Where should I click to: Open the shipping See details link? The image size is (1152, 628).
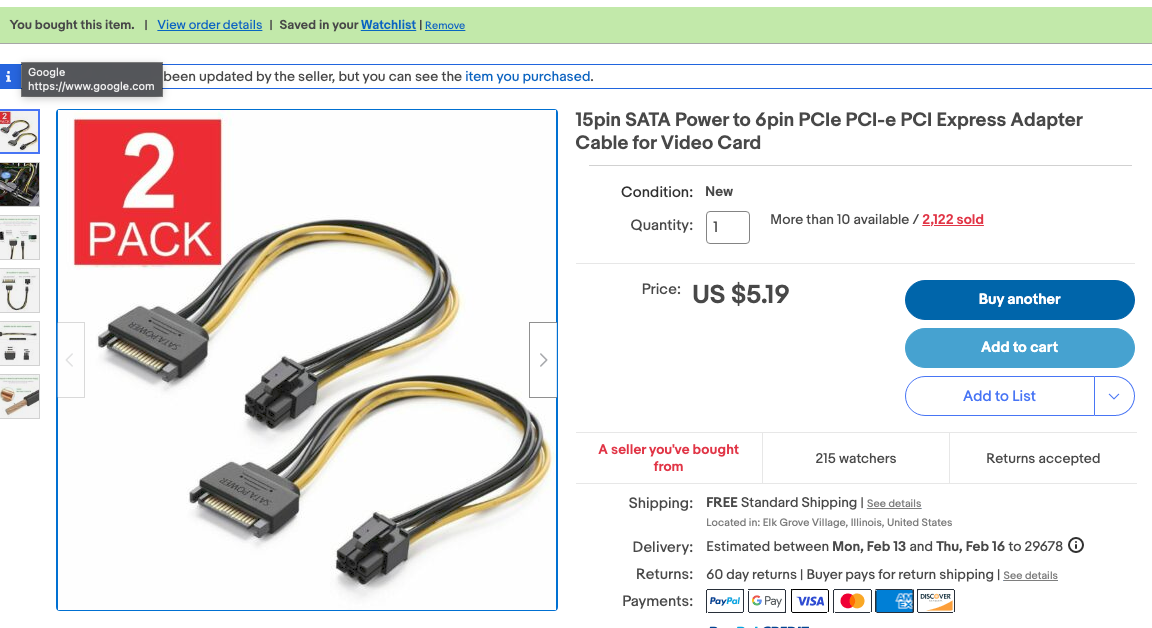[894, 504]
